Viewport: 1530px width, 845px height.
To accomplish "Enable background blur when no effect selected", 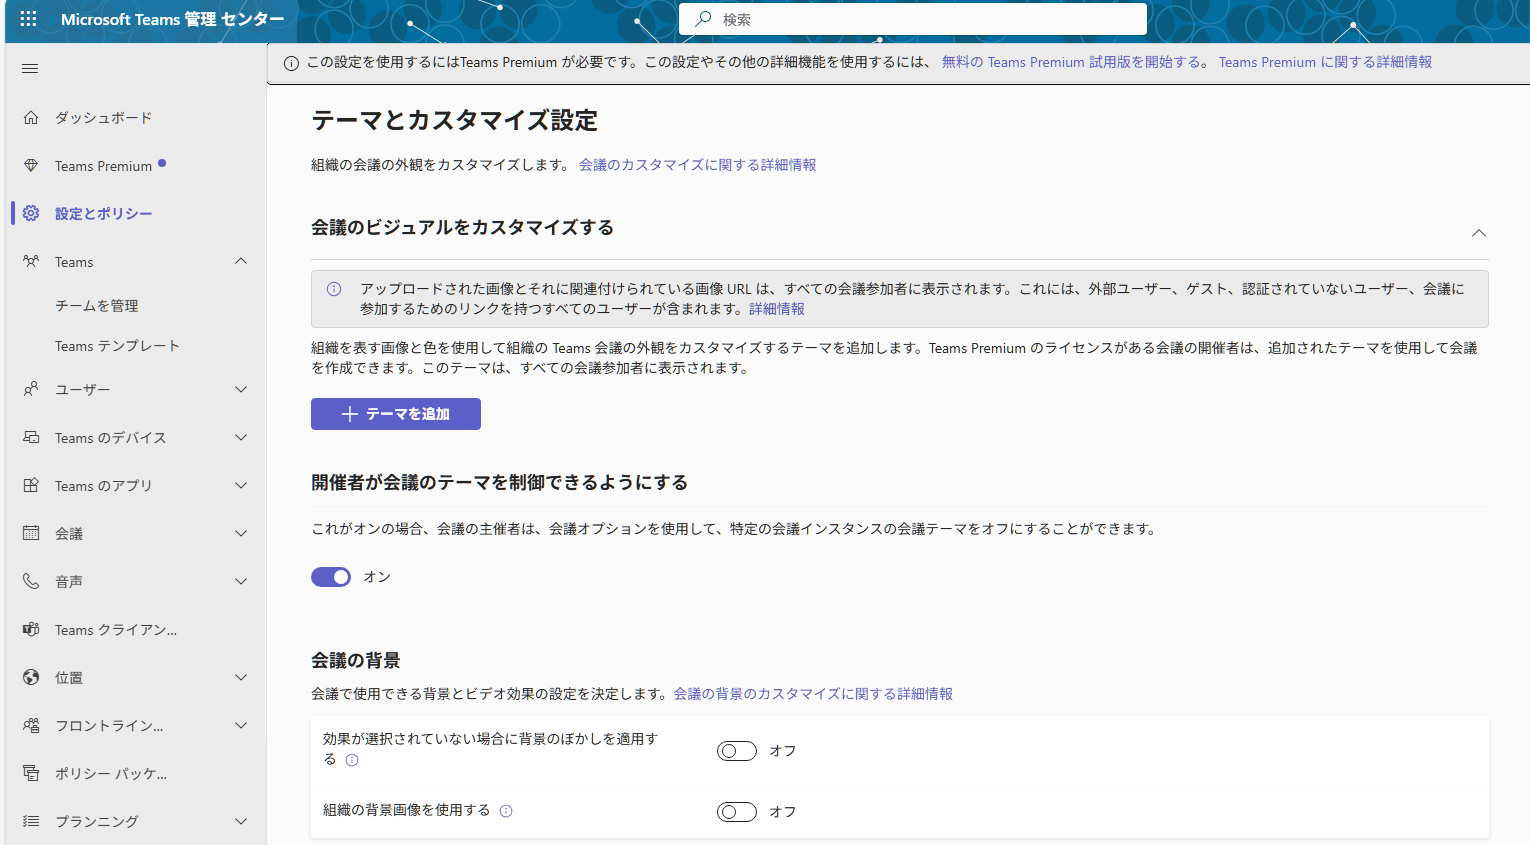I will [737, 751].
